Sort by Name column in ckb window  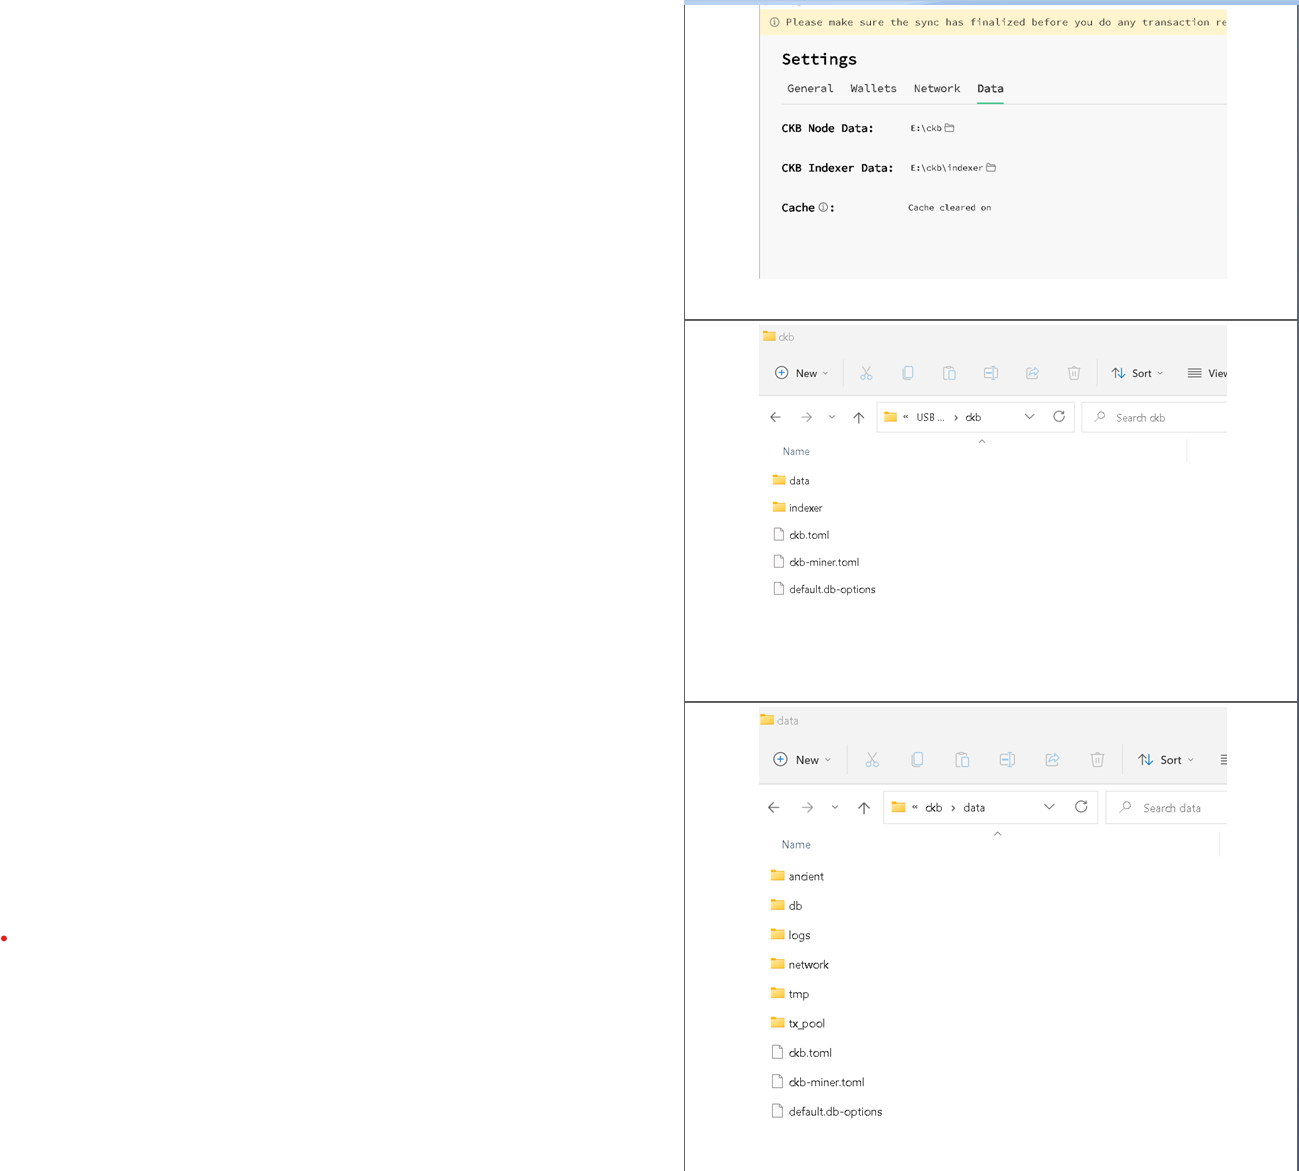tap(796, 451)
